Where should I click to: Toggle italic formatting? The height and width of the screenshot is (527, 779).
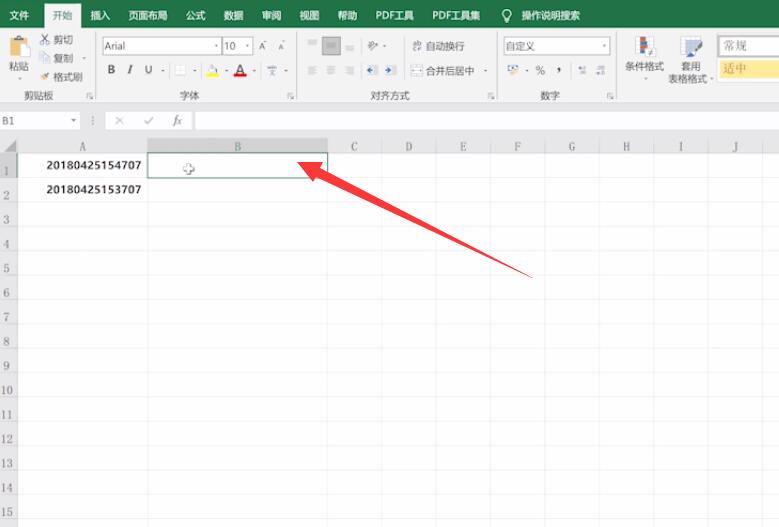tap(130, 70)
